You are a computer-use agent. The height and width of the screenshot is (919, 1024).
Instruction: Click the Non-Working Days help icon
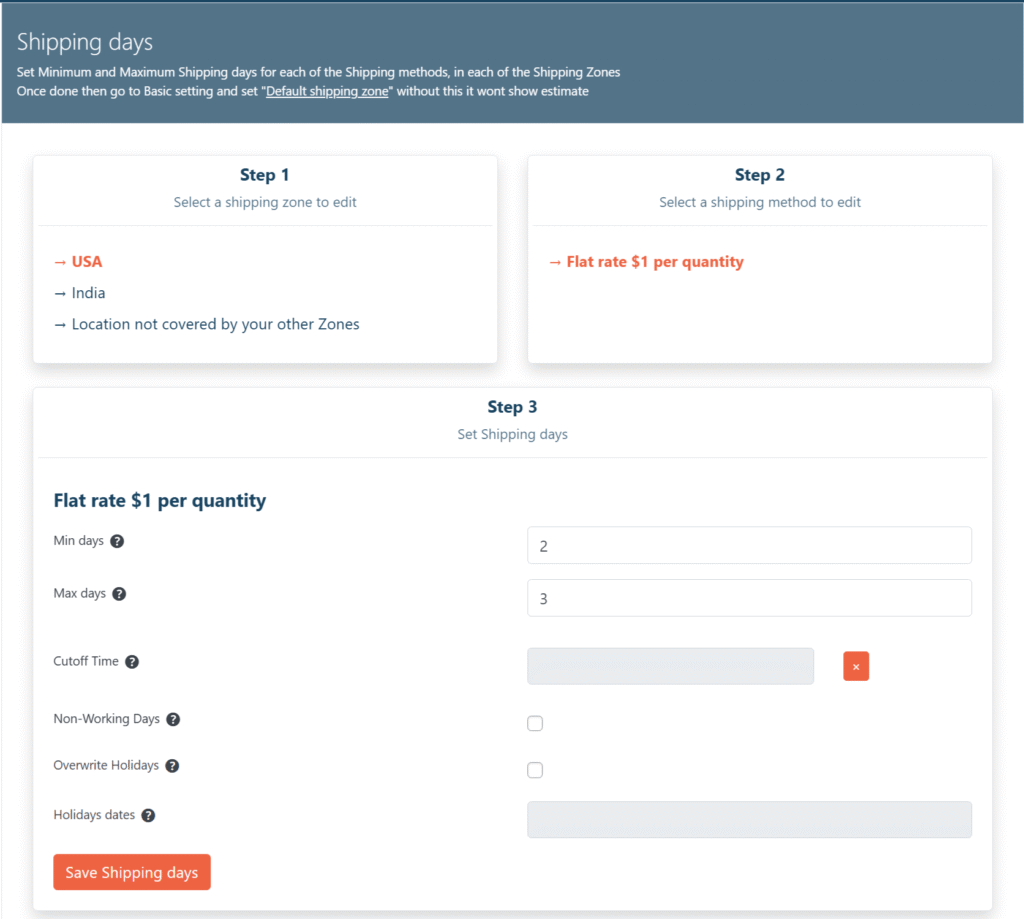[173, 719]
